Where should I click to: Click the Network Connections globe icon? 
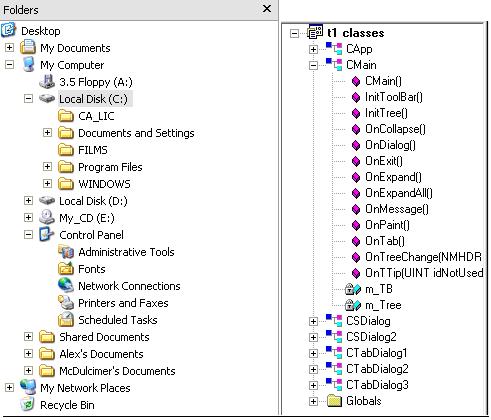(x=66, y=285)
